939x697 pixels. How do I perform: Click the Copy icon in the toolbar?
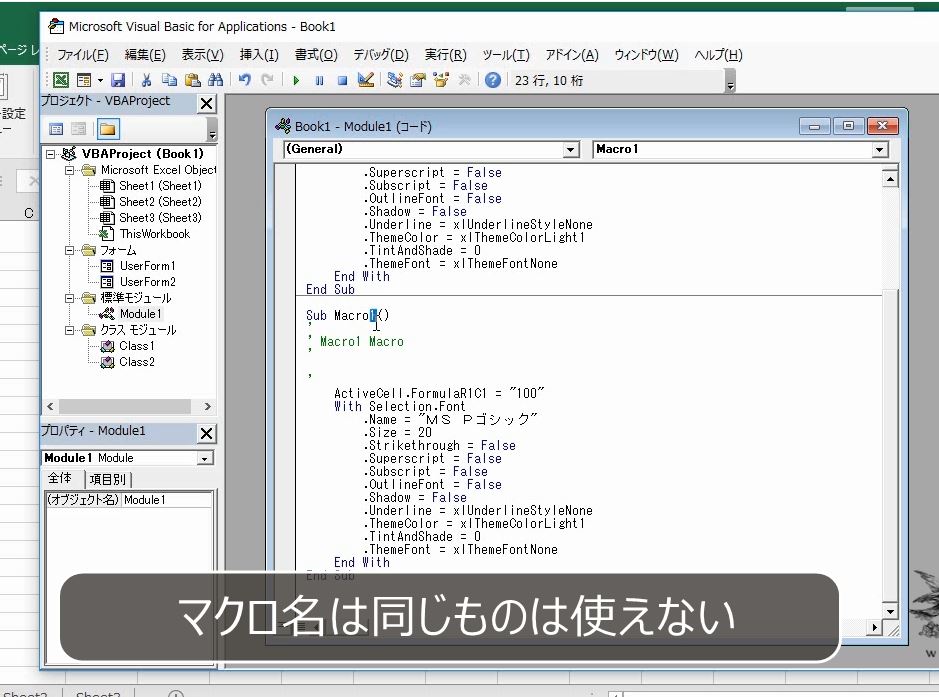point(169,80)
